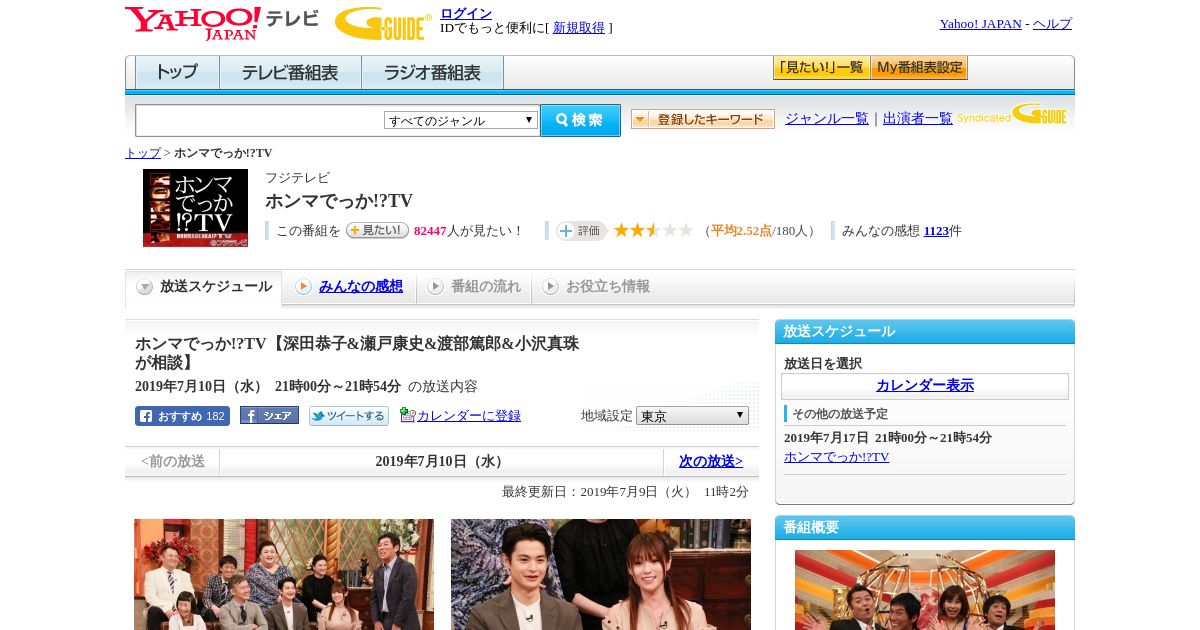
Task: Focus the keyword search input field
Action: click(259, 121)
